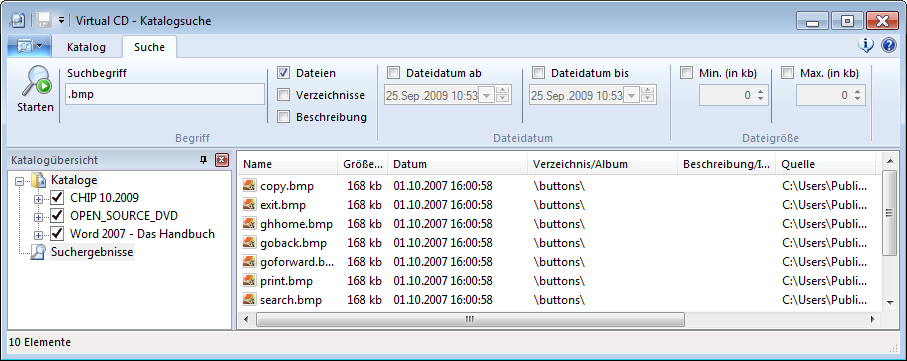907x361 pixels.
Task: Sort results by Quelle column
Action: point(826,164)
